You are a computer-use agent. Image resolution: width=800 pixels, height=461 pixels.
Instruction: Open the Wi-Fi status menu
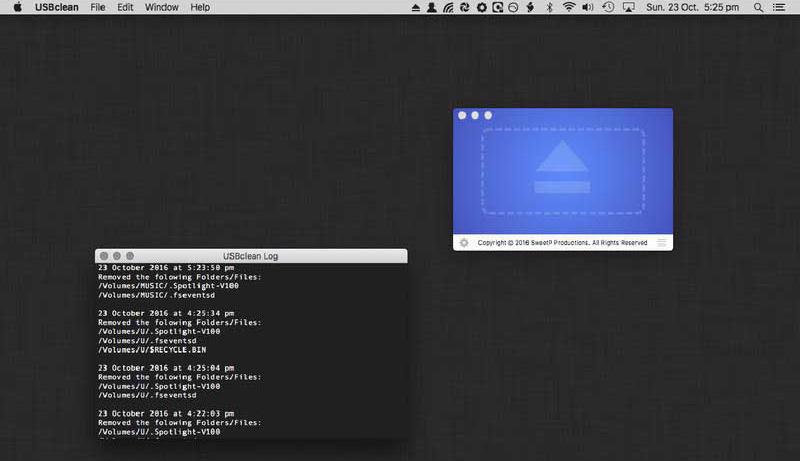(569, 7)
